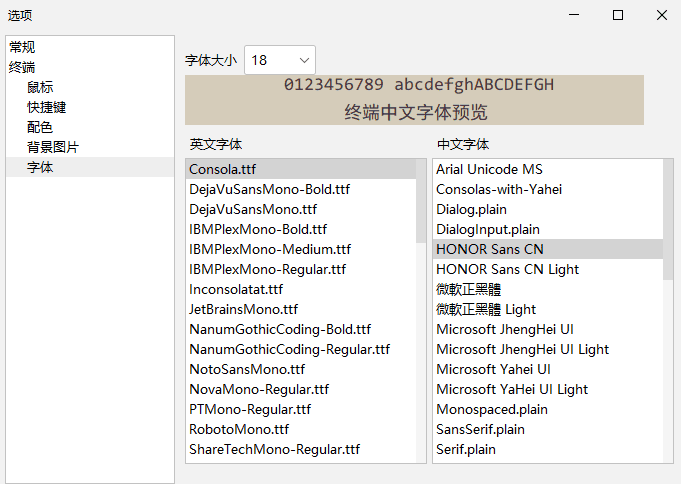Click the English font list scrollbar thumb
The width and height of the screenshot is (681, 484).
click(421, 201)
